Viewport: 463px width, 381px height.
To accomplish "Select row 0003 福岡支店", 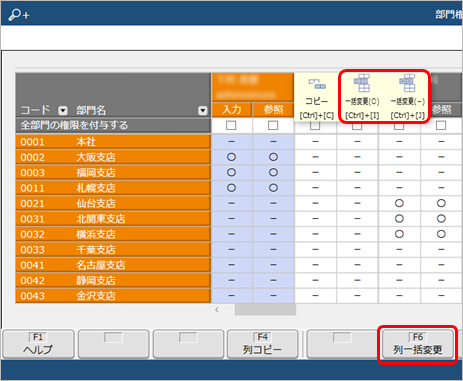I will click(x=113, y=172).
